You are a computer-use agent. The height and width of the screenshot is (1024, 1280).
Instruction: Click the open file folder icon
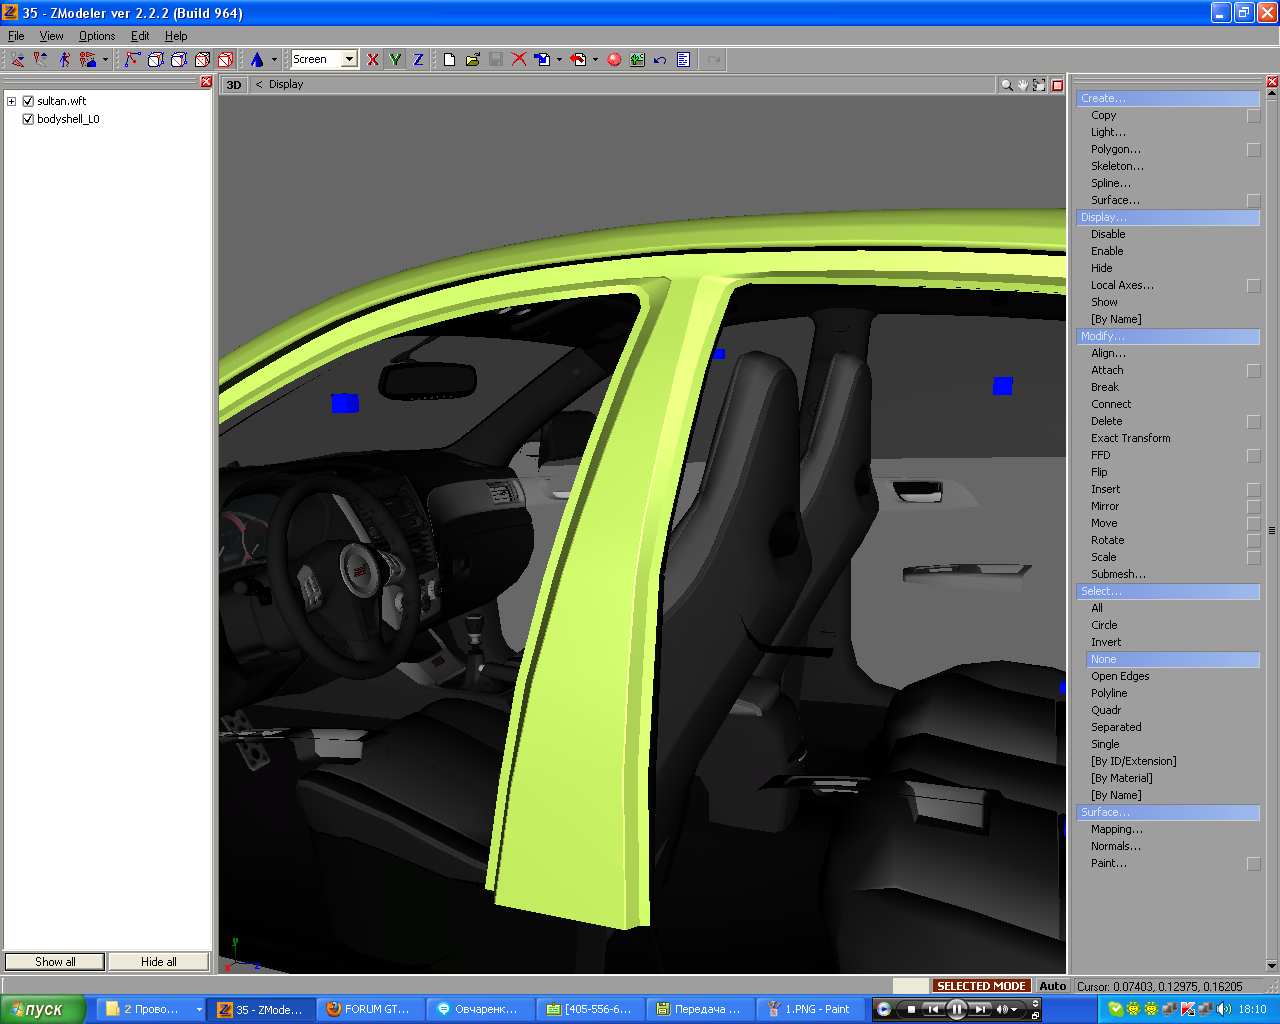472,60
